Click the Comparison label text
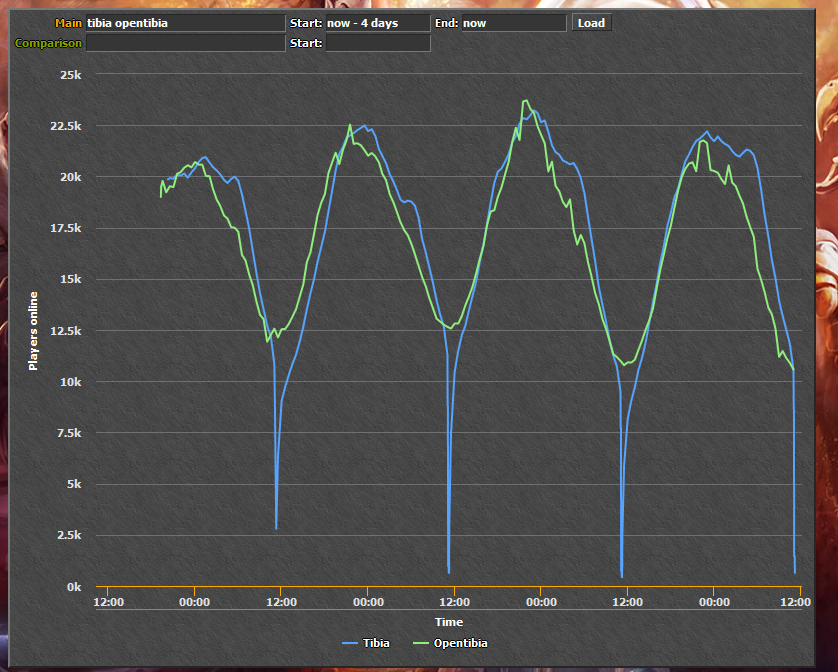 [x=48, y=43]
